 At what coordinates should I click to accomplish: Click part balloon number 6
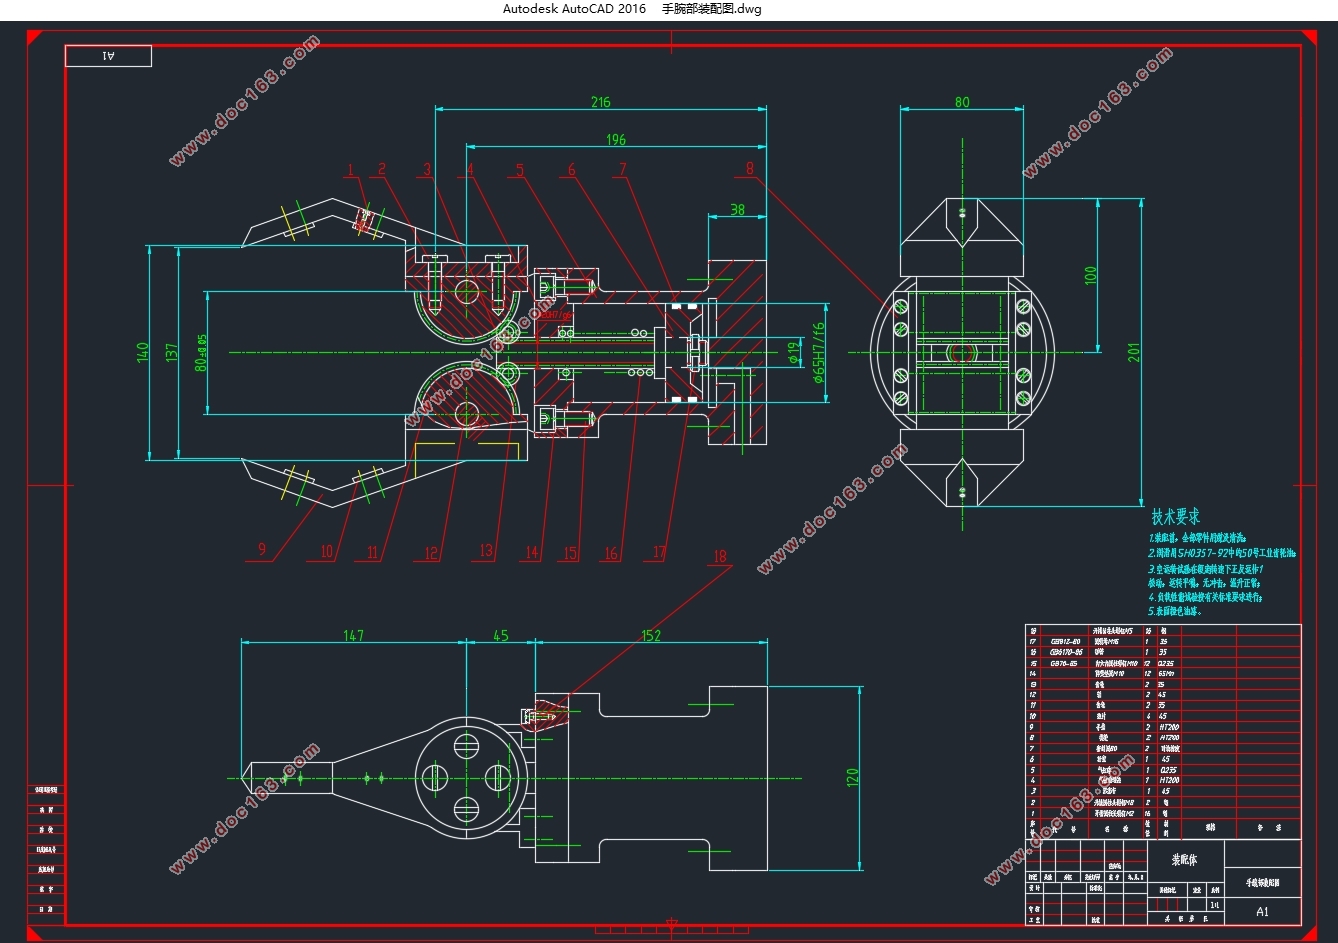click(x=572, y=170)
